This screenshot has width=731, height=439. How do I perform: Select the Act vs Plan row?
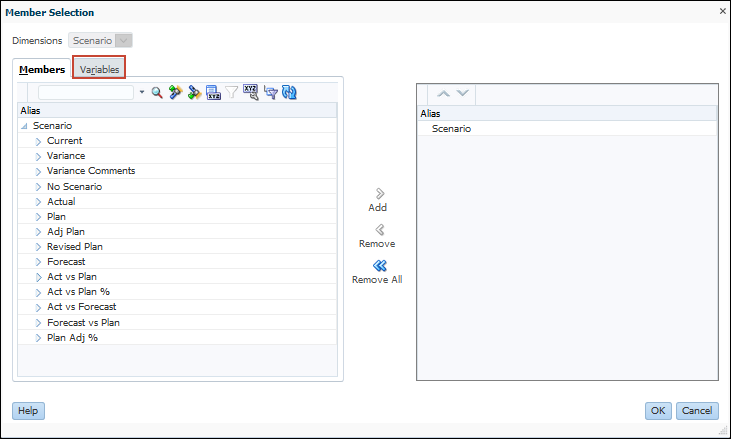[177, 276]
